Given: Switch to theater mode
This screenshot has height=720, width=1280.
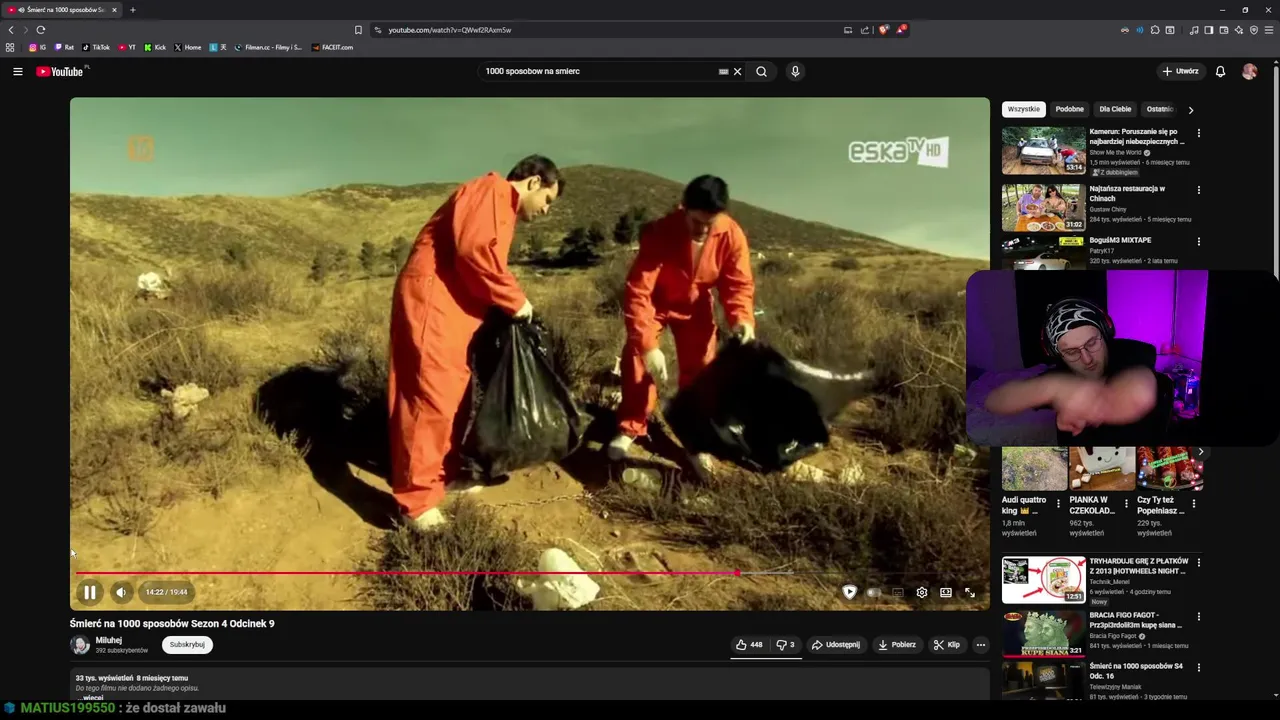Looking at the screenshot, I should pos(946,592).
